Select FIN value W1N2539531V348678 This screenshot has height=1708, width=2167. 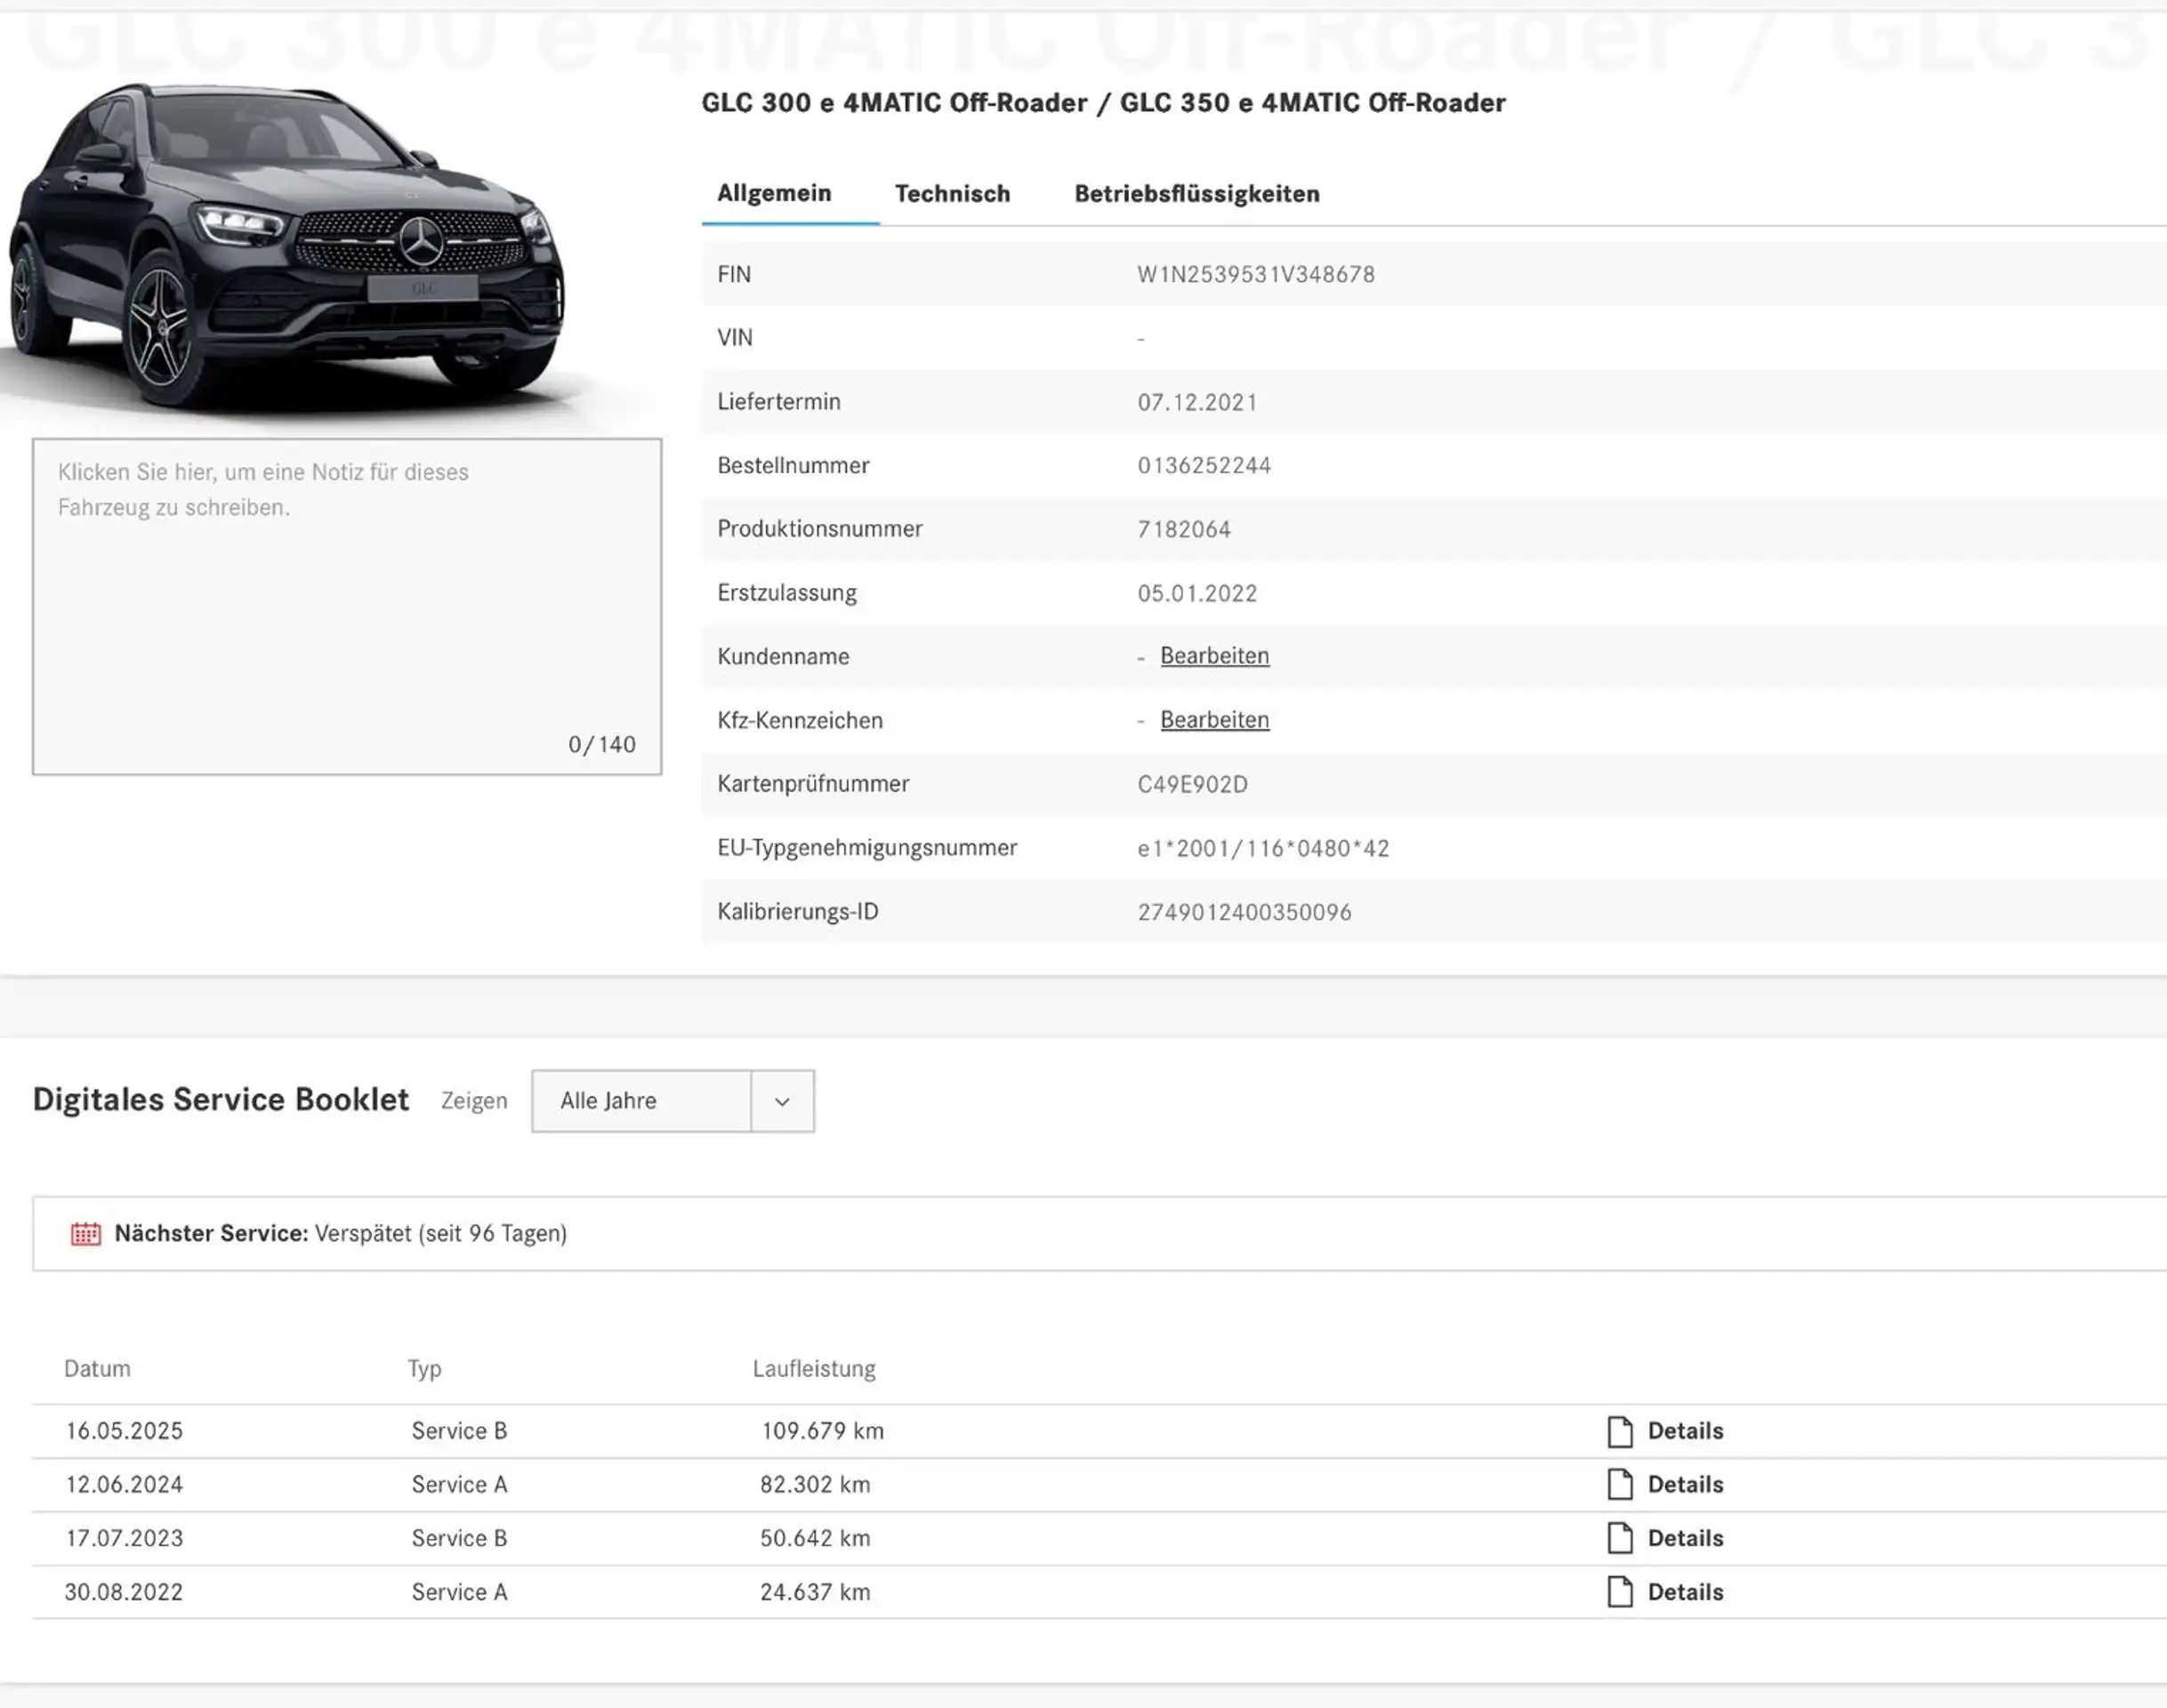click(1256, 274)
